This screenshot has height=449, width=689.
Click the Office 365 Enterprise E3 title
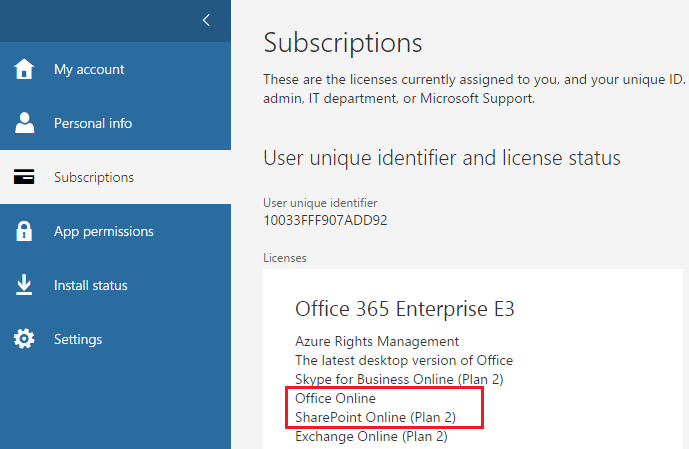point(405,309)
